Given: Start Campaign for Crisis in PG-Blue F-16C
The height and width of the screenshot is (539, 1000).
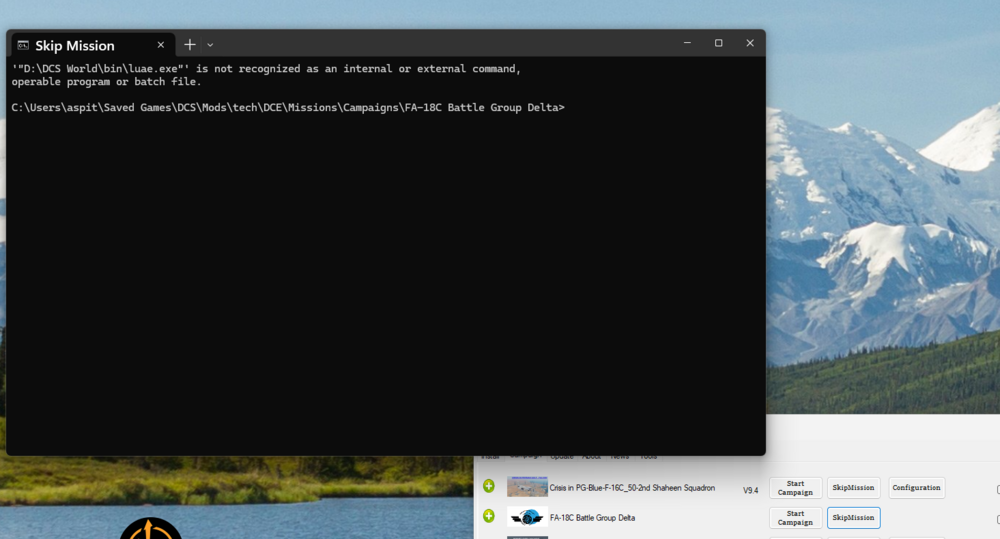Looking at the screenshot, I should point(795,488).
